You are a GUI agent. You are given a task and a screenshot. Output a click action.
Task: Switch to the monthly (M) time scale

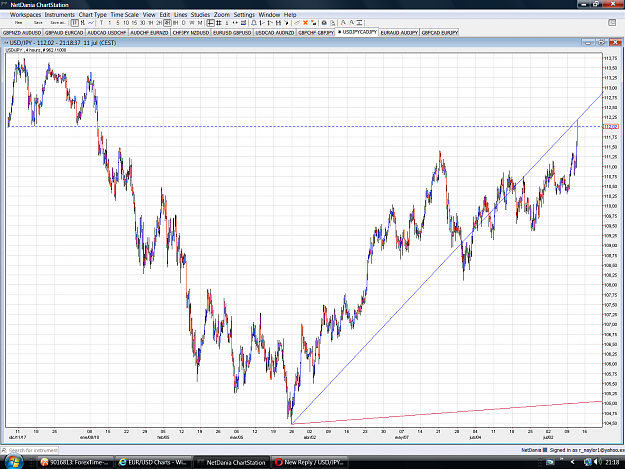click(x=200, y=23)
